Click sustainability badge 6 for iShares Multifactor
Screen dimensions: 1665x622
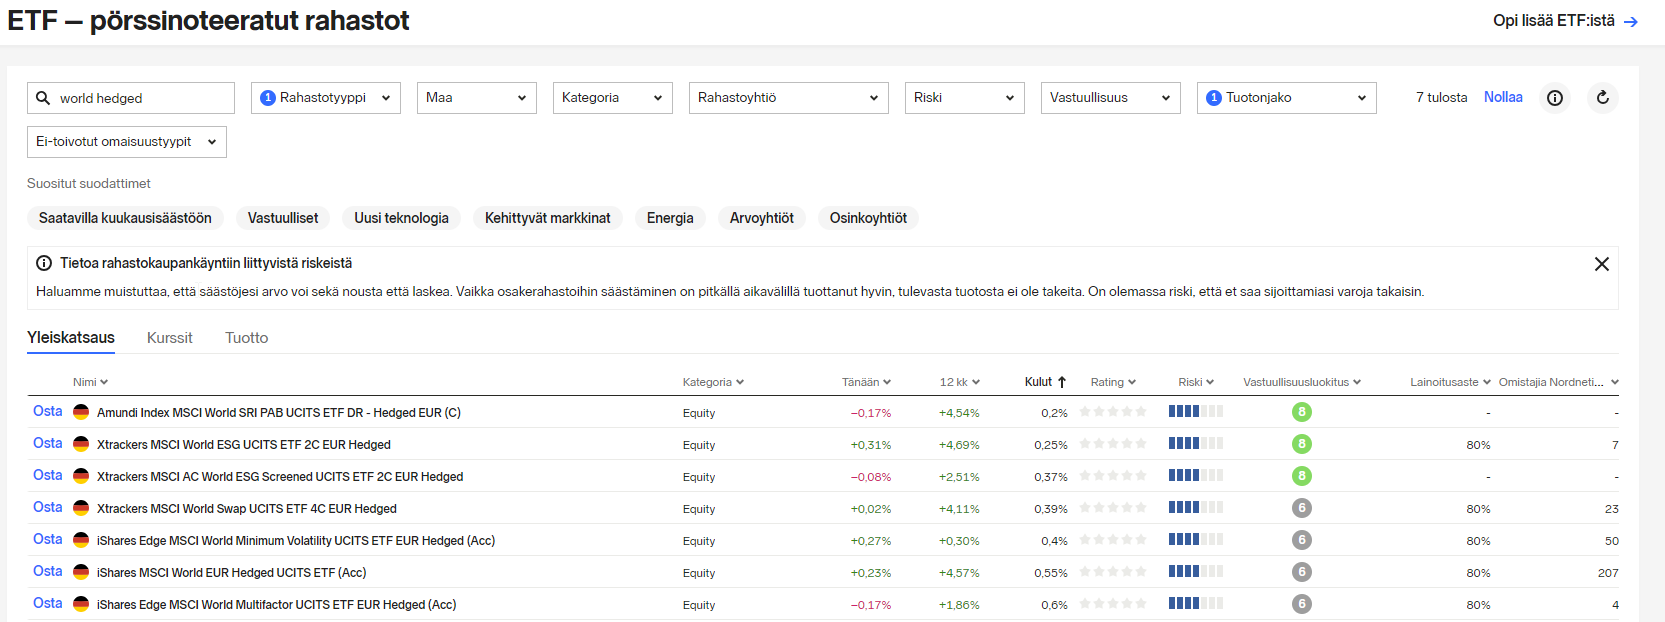click(1301, 604)
